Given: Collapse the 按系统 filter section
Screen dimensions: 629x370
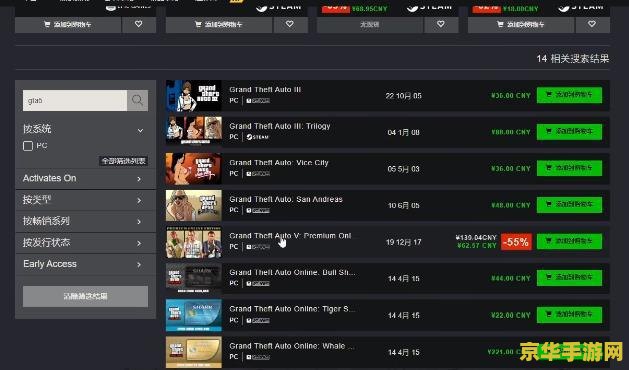Looking at the screenshot, I should pos(140,130).
